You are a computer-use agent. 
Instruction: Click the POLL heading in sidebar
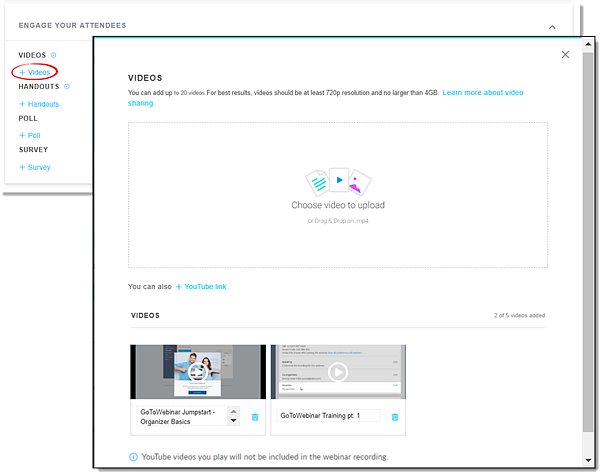click(x=28, y=118)
